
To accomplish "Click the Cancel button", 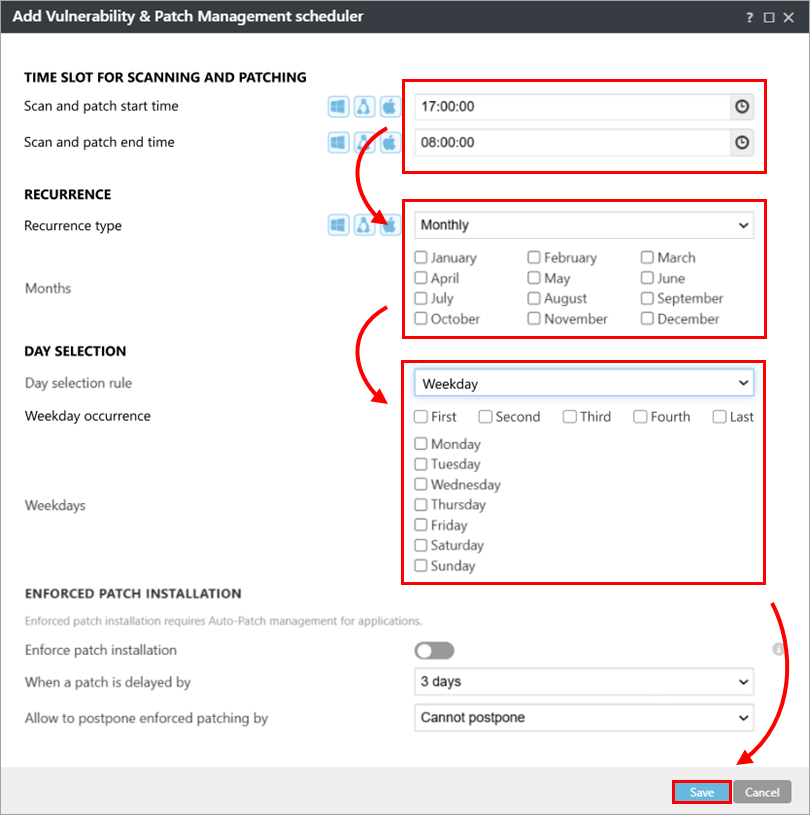I will (762, 792).
